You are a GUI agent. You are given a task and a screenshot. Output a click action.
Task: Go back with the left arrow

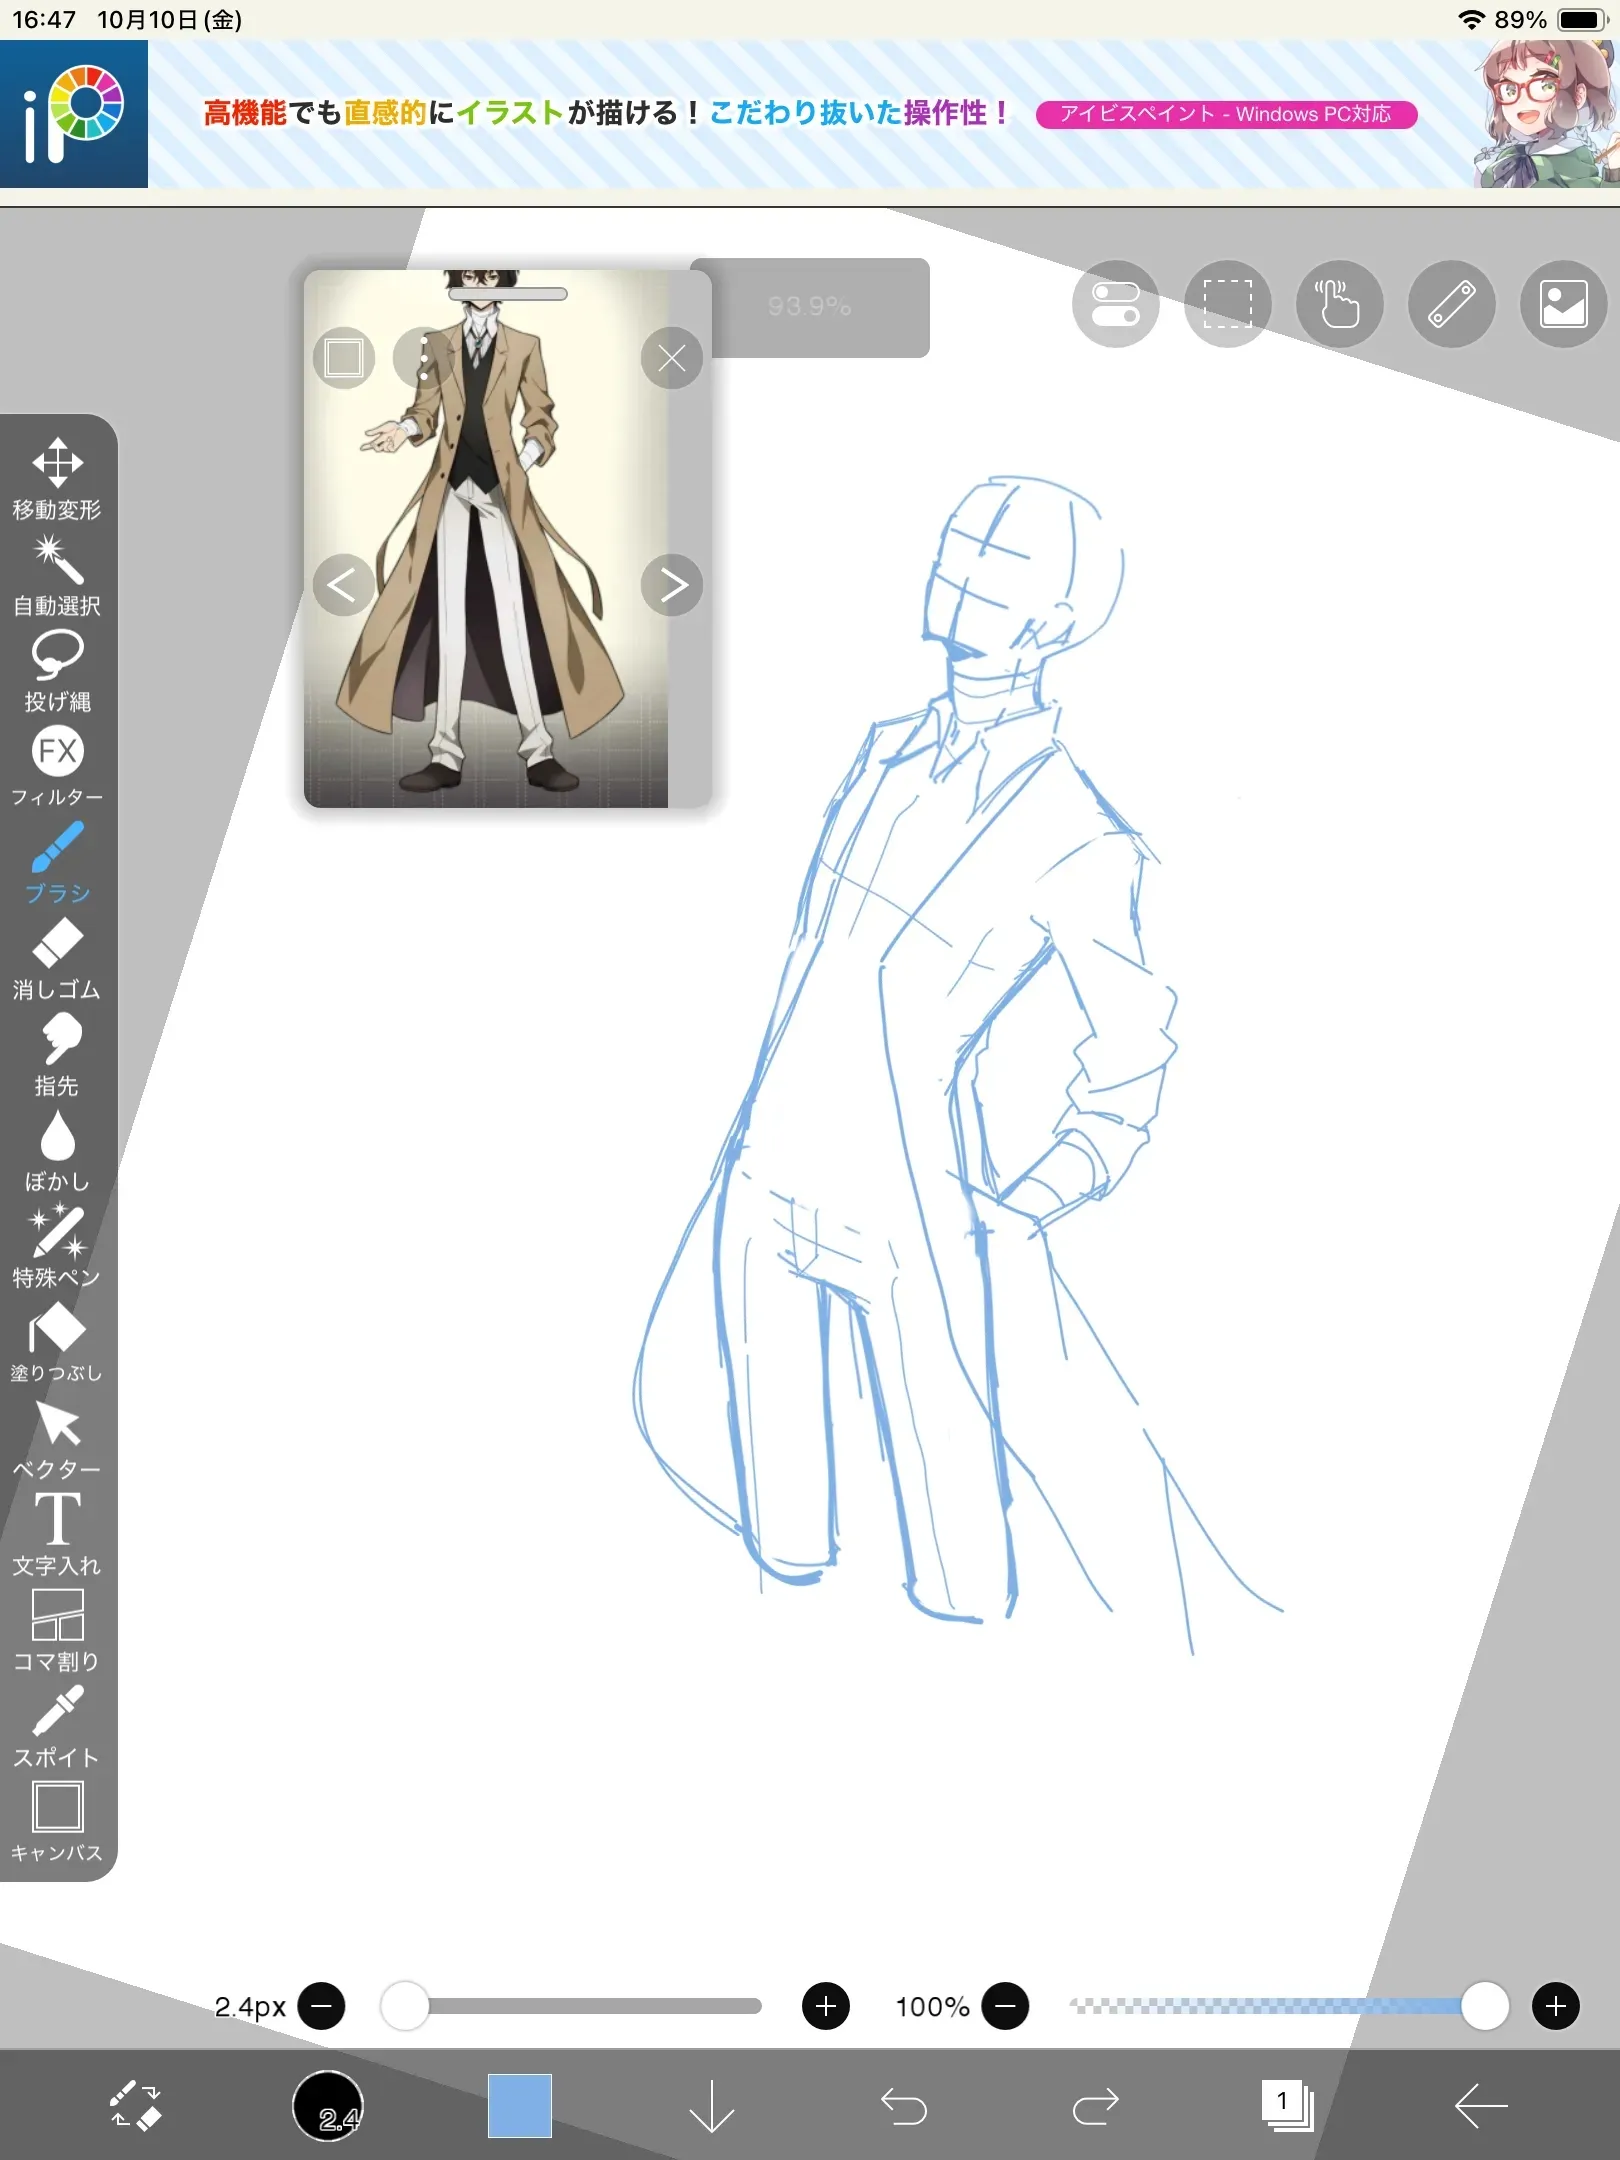[x=1481, y=2106]
